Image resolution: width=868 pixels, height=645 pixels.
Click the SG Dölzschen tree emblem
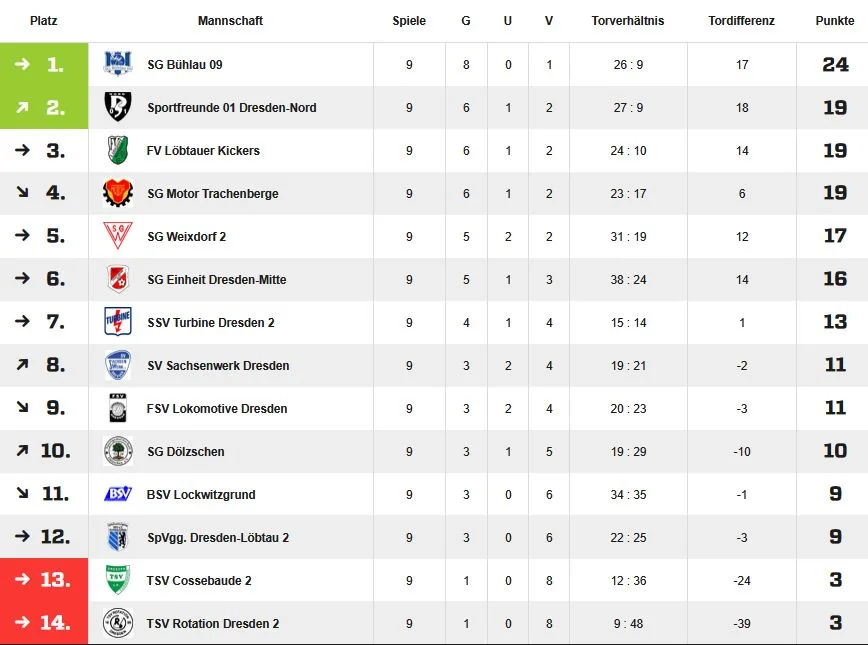click(x=118, y=451)
